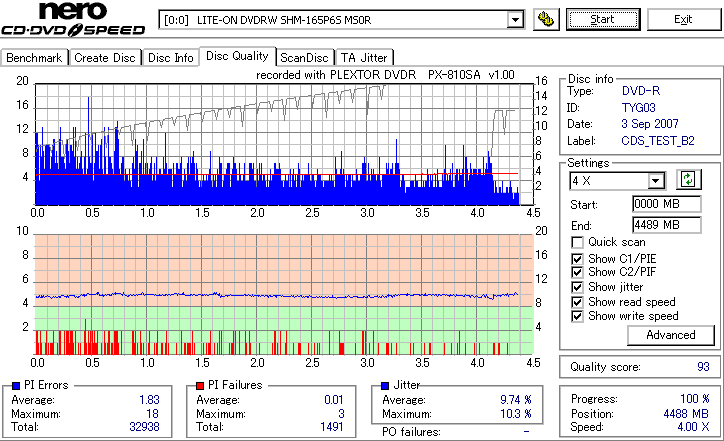Click the Nero CD-DVD Speed logo
Image resolution: width=724 pixels, height=441 pixels.
[x=73, y=19]
